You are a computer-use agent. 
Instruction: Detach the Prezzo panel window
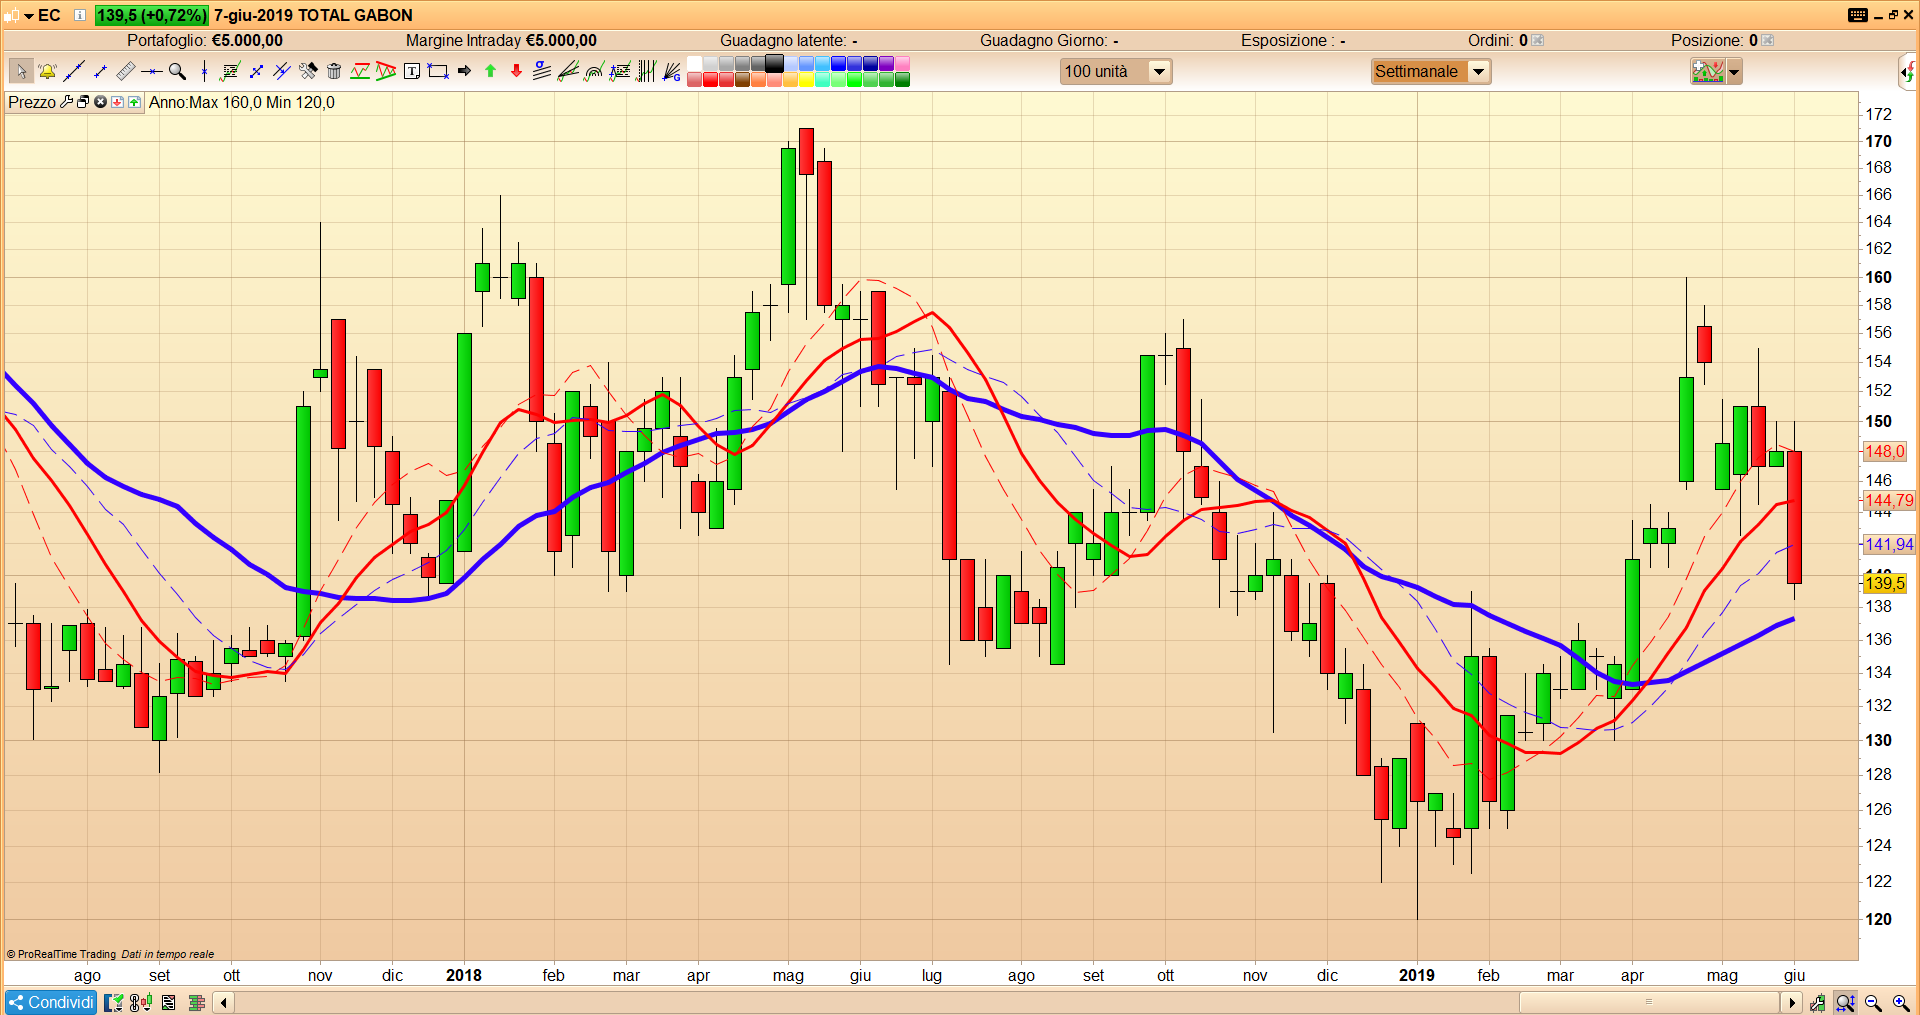tap(83, 102)
